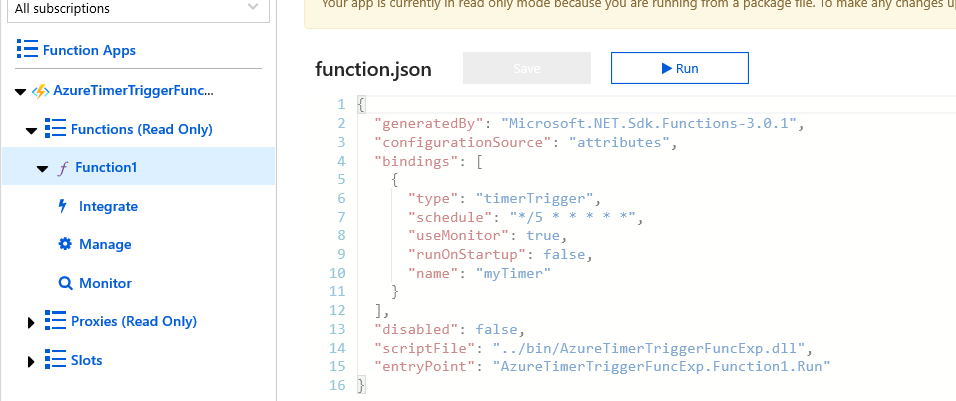Open the Manage page
Viewport: 956px width, 401px height.
(x=105, y=244)
